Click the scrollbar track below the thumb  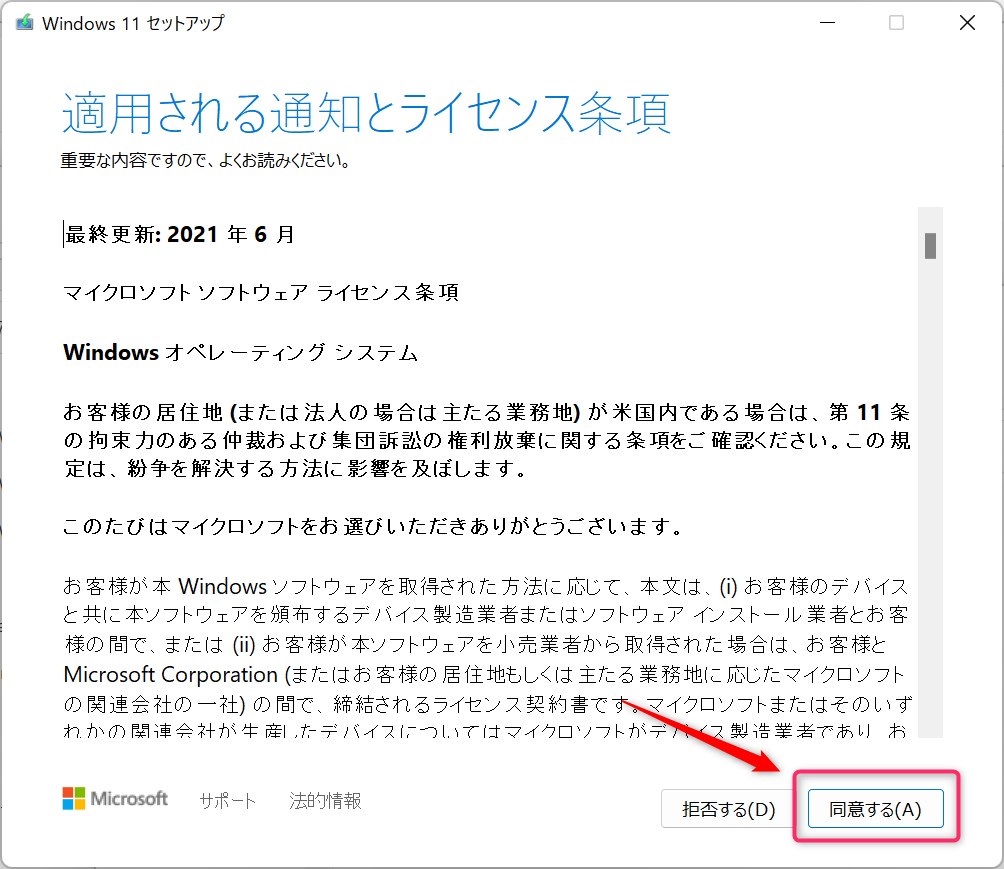pyautogui.click(x=930, y=499)
